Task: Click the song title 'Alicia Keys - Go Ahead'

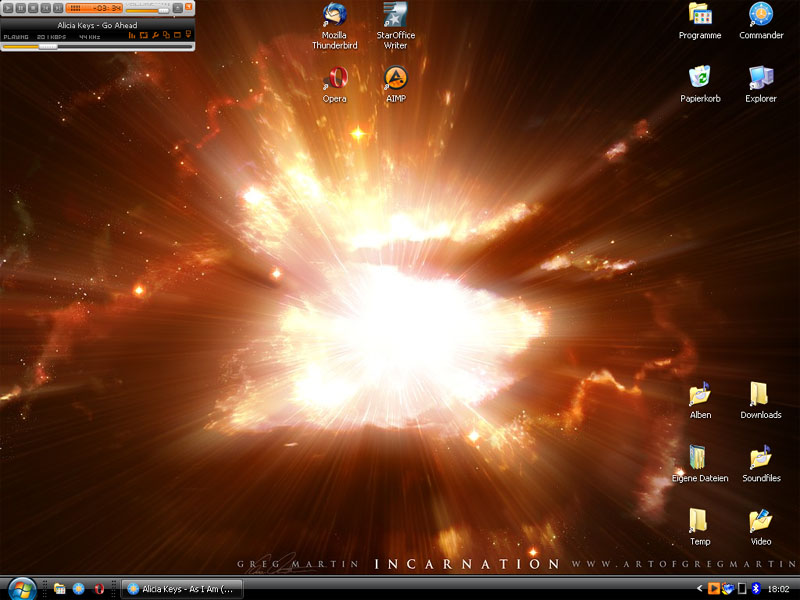Action: click(x=97, y=25)
